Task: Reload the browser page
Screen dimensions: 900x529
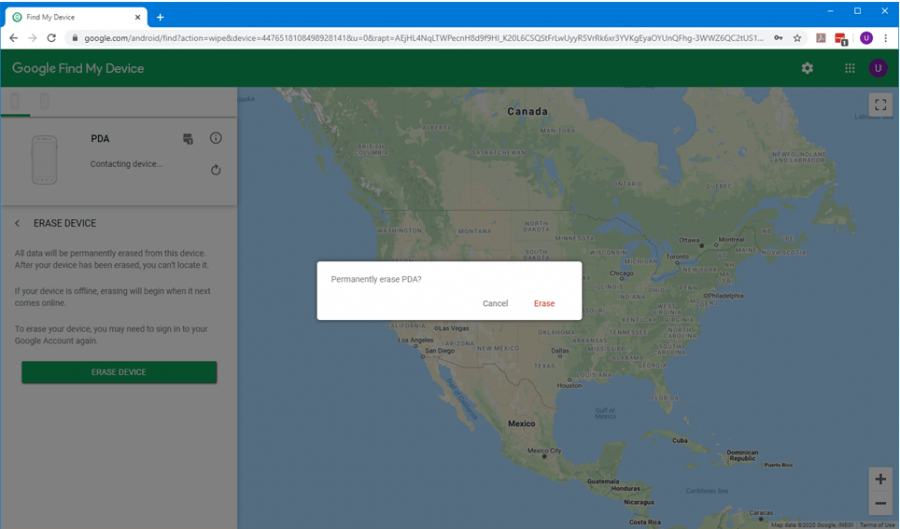Action: click(x=51, y=38)
